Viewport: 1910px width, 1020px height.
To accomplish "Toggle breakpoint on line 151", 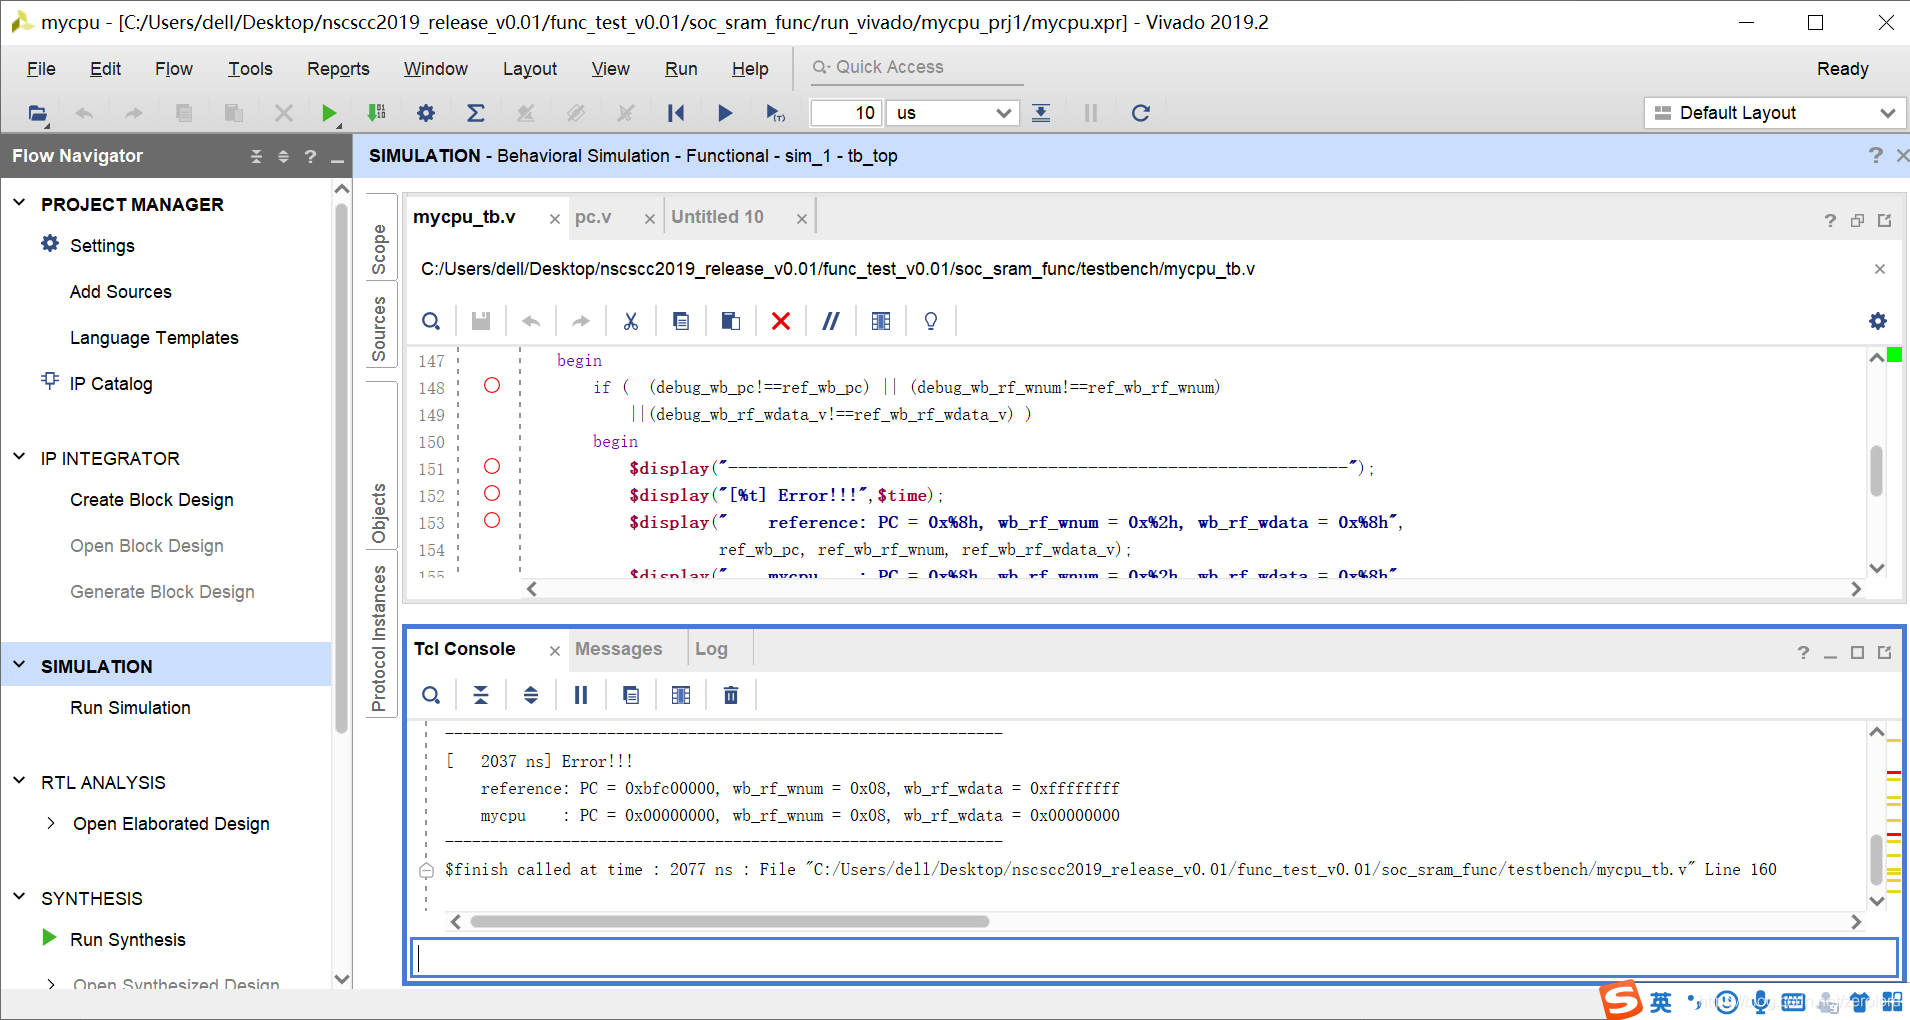I will pyautogui.click(x=492, y=466).
